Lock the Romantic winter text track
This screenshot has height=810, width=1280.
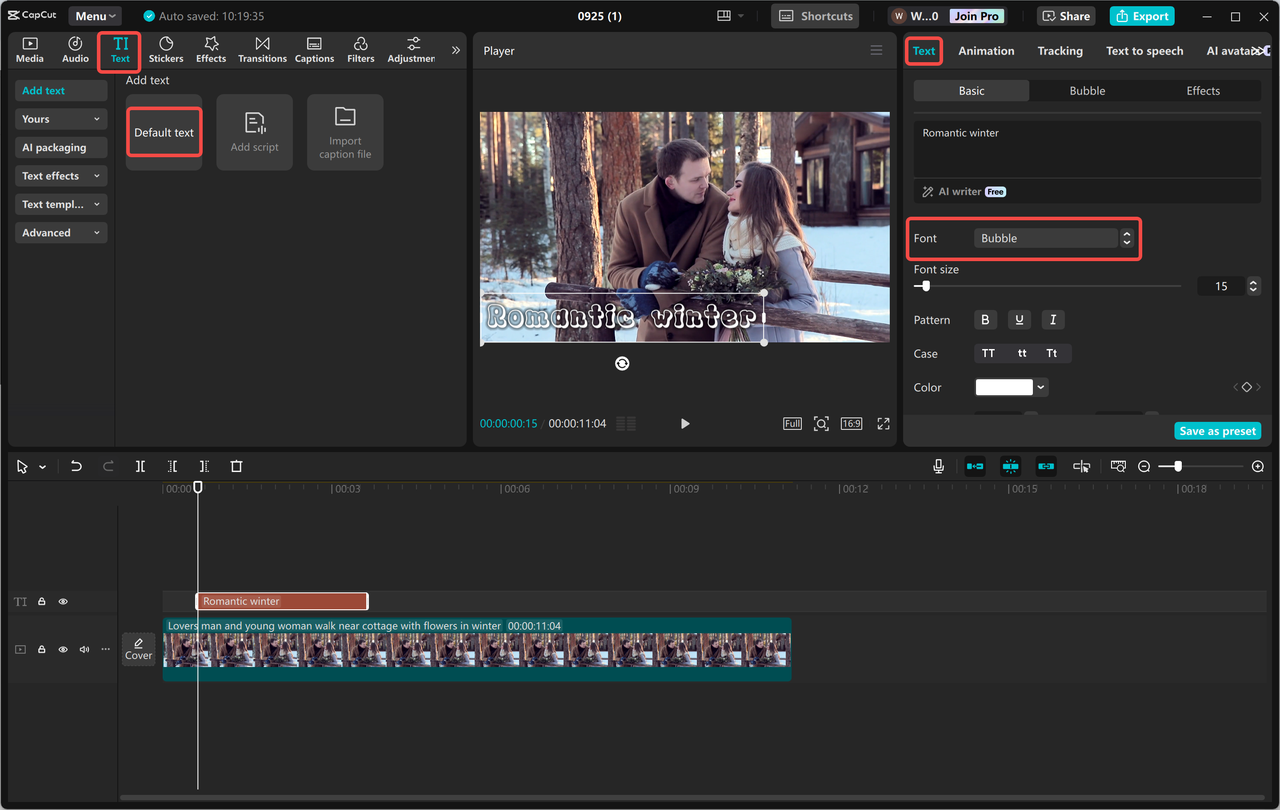(x=41, y=601)
